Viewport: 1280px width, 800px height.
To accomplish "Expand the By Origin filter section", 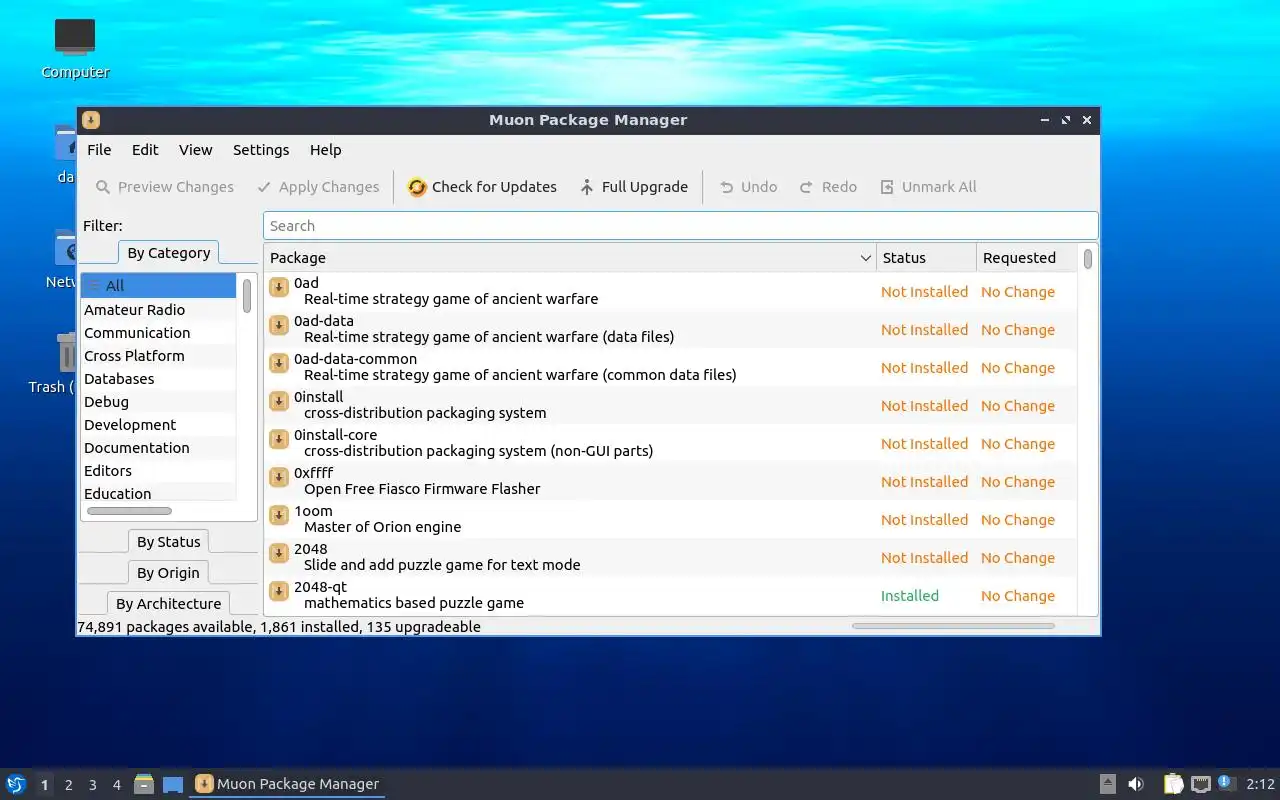I will 168,573.
